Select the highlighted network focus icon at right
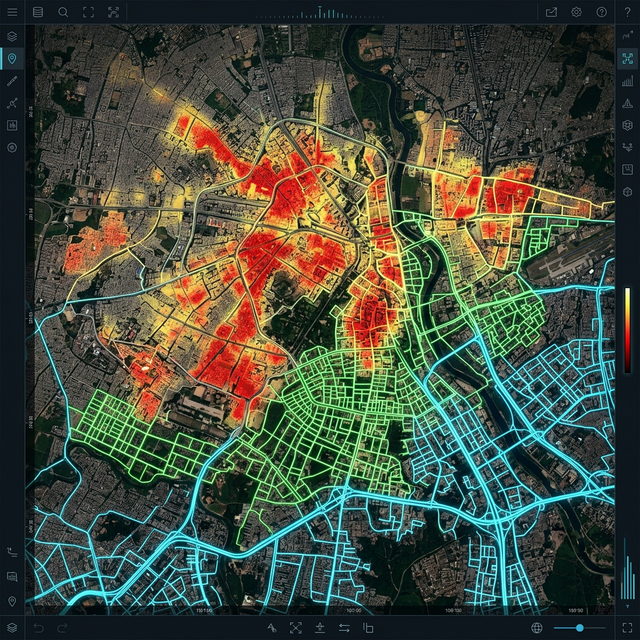Viewport: 640px width, 640px height. click(x=627, y=59)
